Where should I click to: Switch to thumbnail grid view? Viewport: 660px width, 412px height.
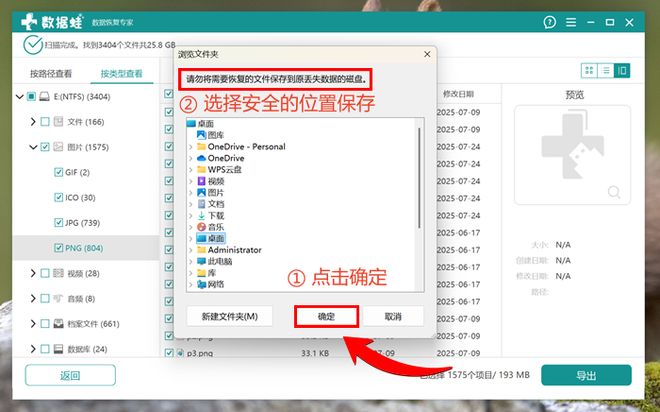click(589, 71)
